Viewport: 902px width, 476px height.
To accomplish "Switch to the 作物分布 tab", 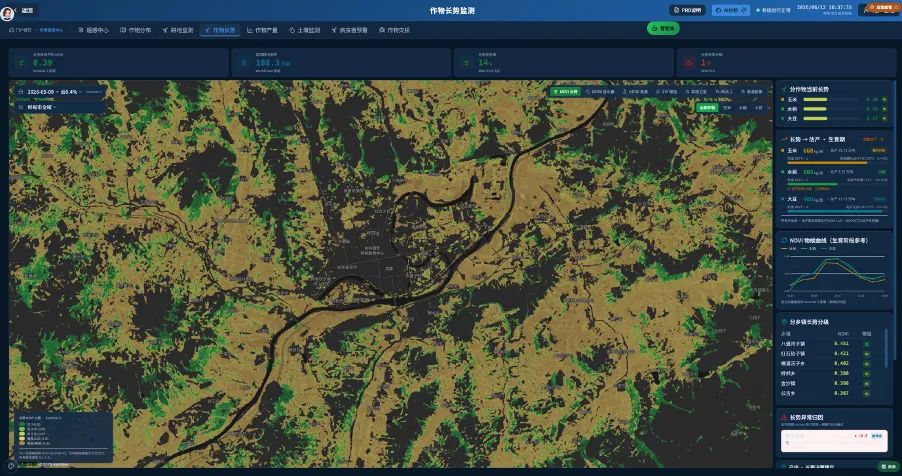I will (136, 30).
